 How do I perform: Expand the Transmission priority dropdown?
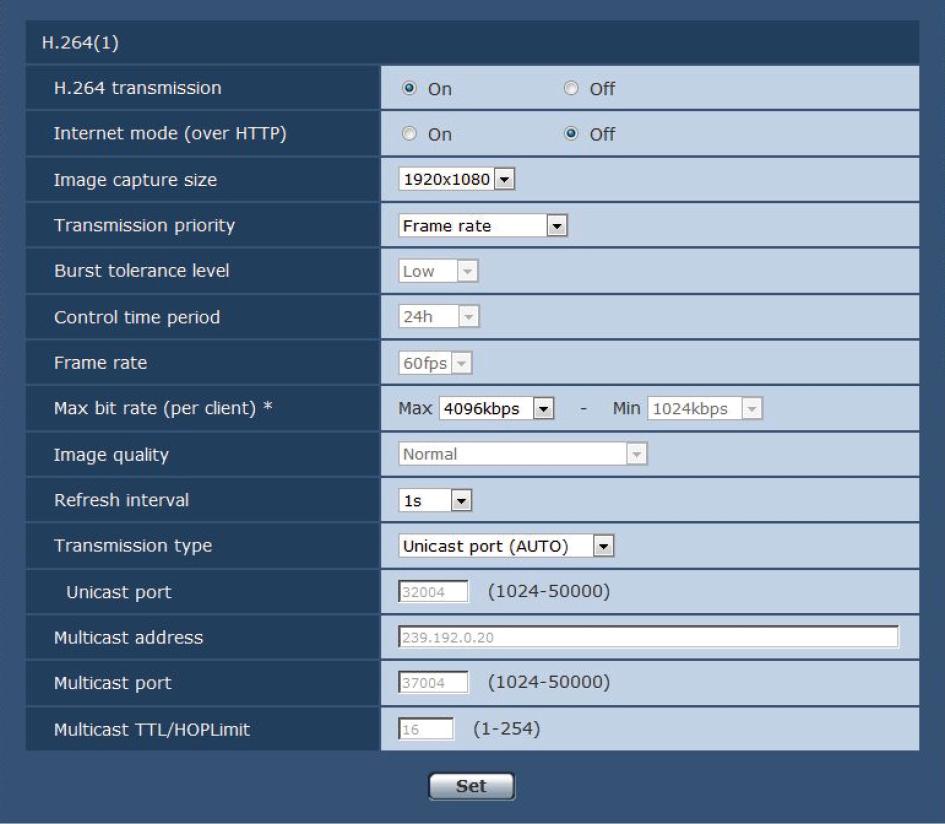(x=483, y=226)
